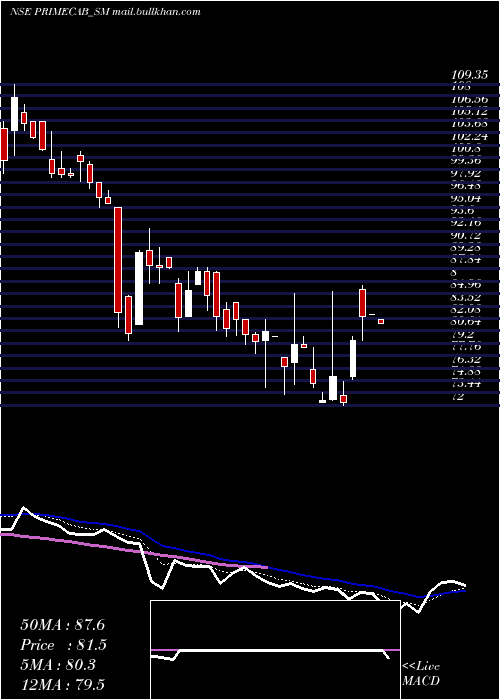The image size is (500, 700).
Task: Click the 72 bottom price axis label
Action: point(458,396)
